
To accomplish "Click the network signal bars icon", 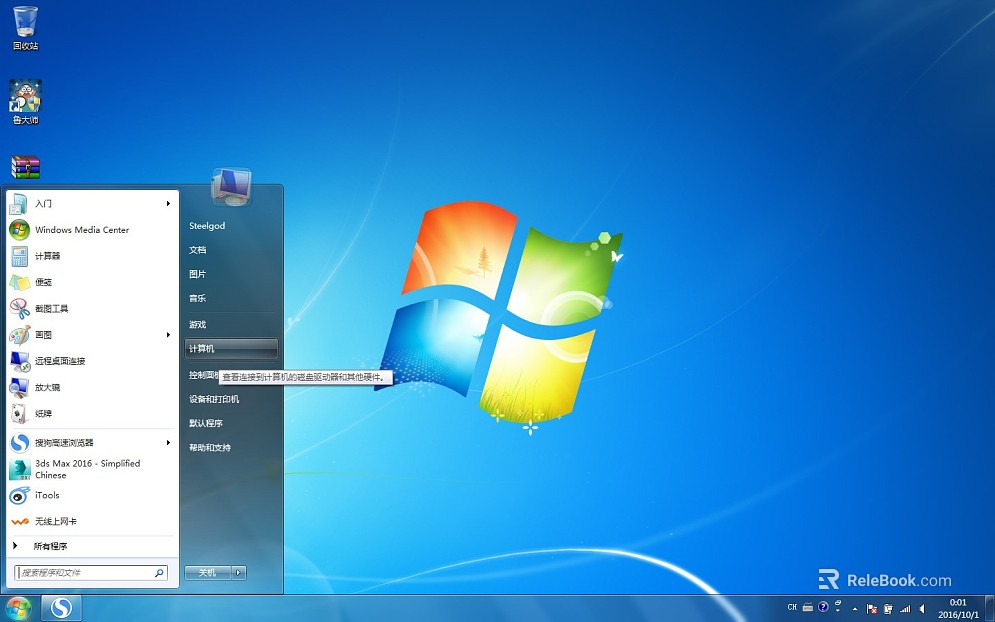I will (905, 609).
